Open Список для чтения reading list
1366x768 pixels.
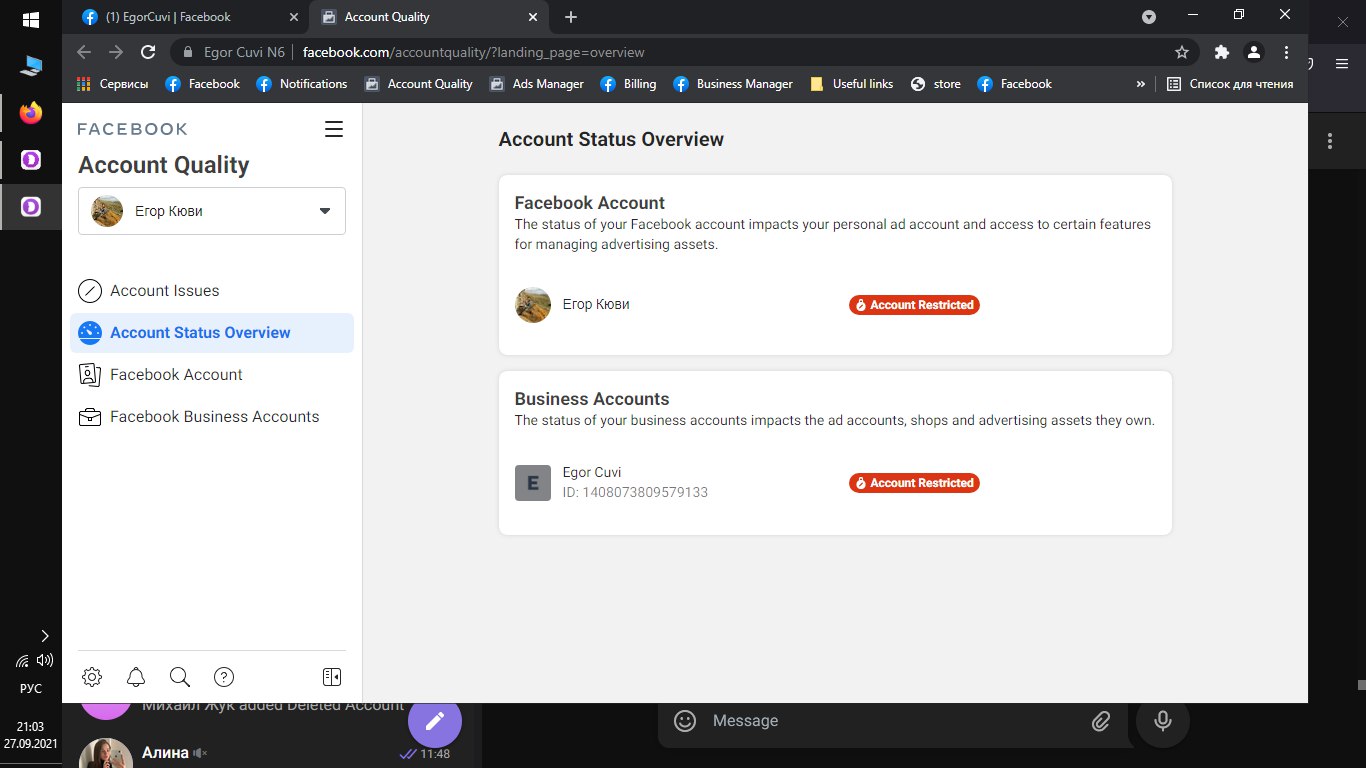pyautogui.click(x=1230, y=84)
